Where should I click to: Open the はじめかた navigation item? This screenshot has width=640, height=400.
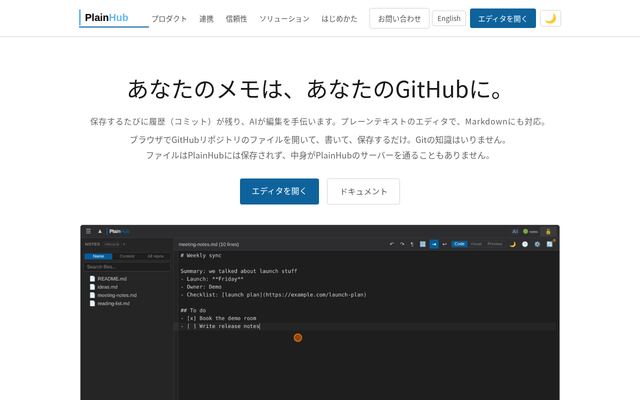point(339,19)
